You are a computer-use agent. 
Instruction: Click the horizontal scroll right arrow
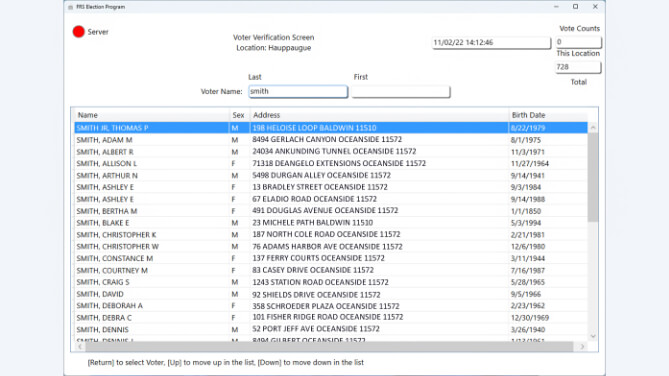582,347
